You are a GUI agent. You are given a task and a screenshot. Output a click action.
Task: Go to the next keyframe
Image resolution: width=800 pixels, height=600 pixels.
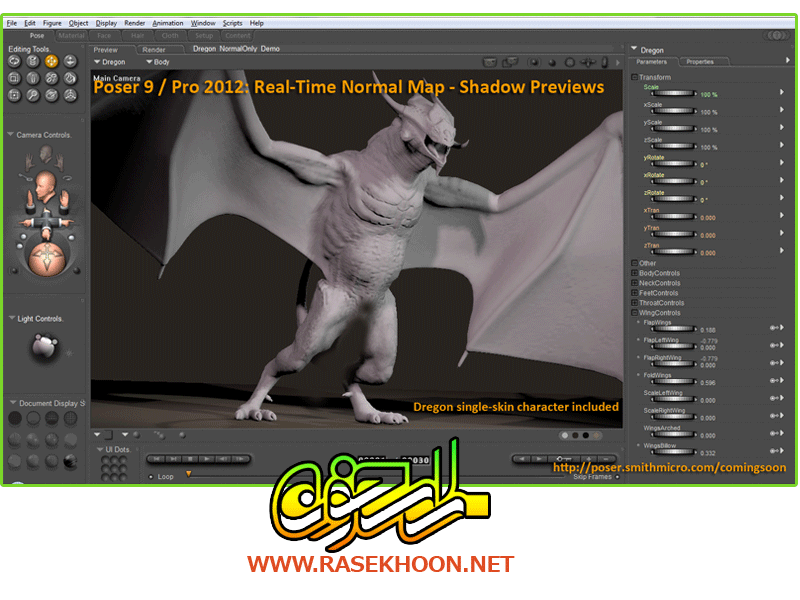(538, 459)
